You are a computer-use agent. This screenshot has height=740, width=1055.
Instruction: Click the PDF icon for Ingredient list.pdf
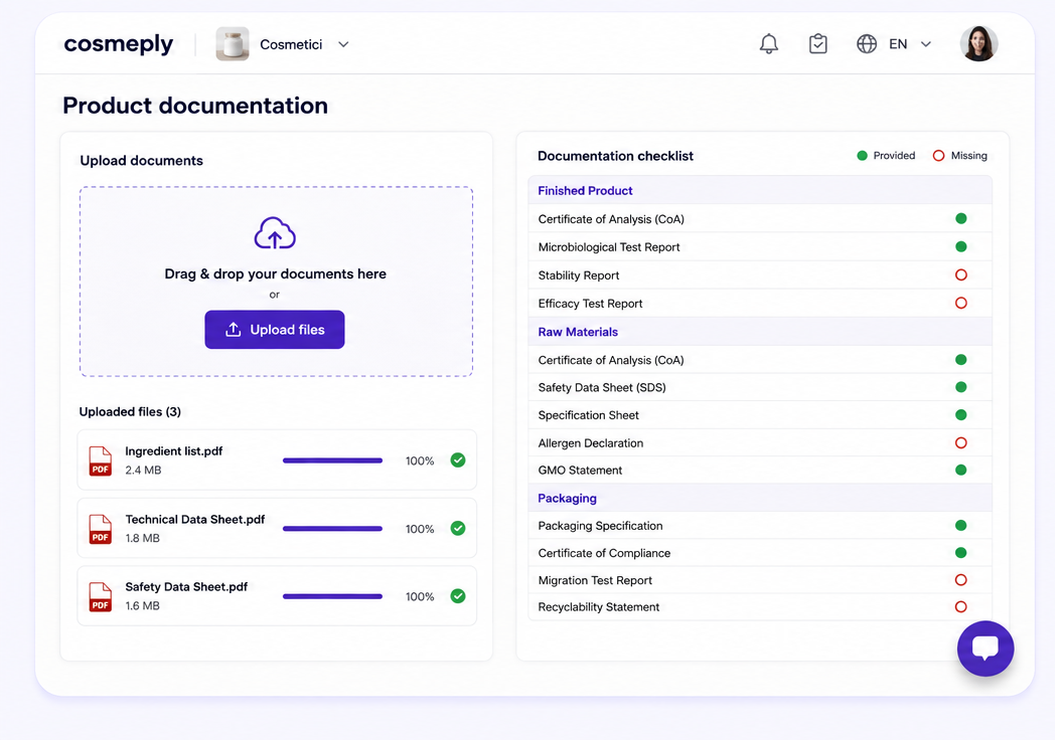pyautogui.click(x=100, y=461)
